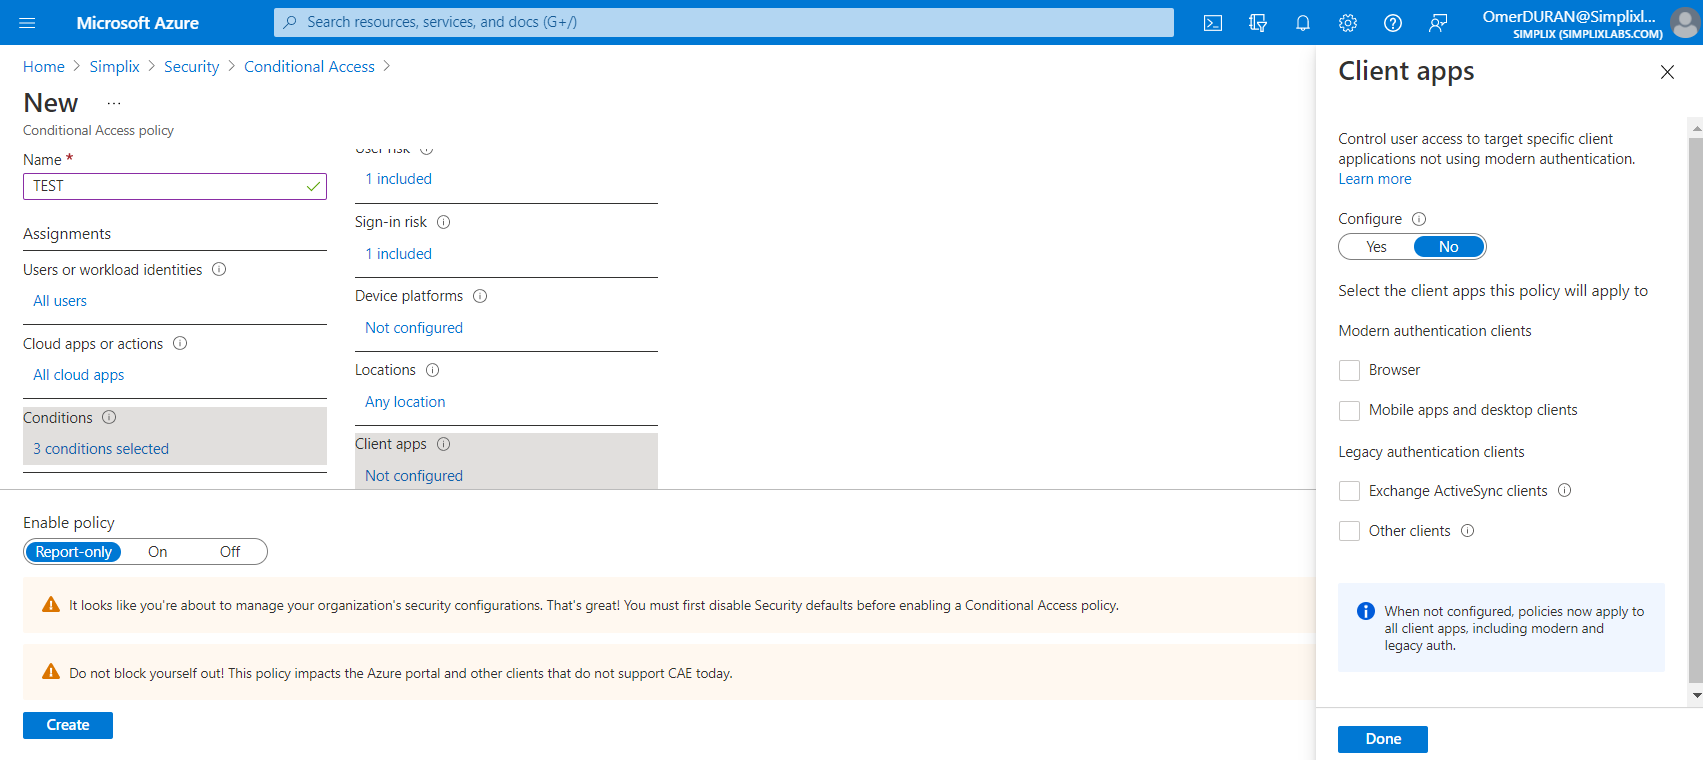The width and height of the screenshot is (1703, 760).
Task: Open Cloud Shell from the top bar
Action: (1212, 23)
